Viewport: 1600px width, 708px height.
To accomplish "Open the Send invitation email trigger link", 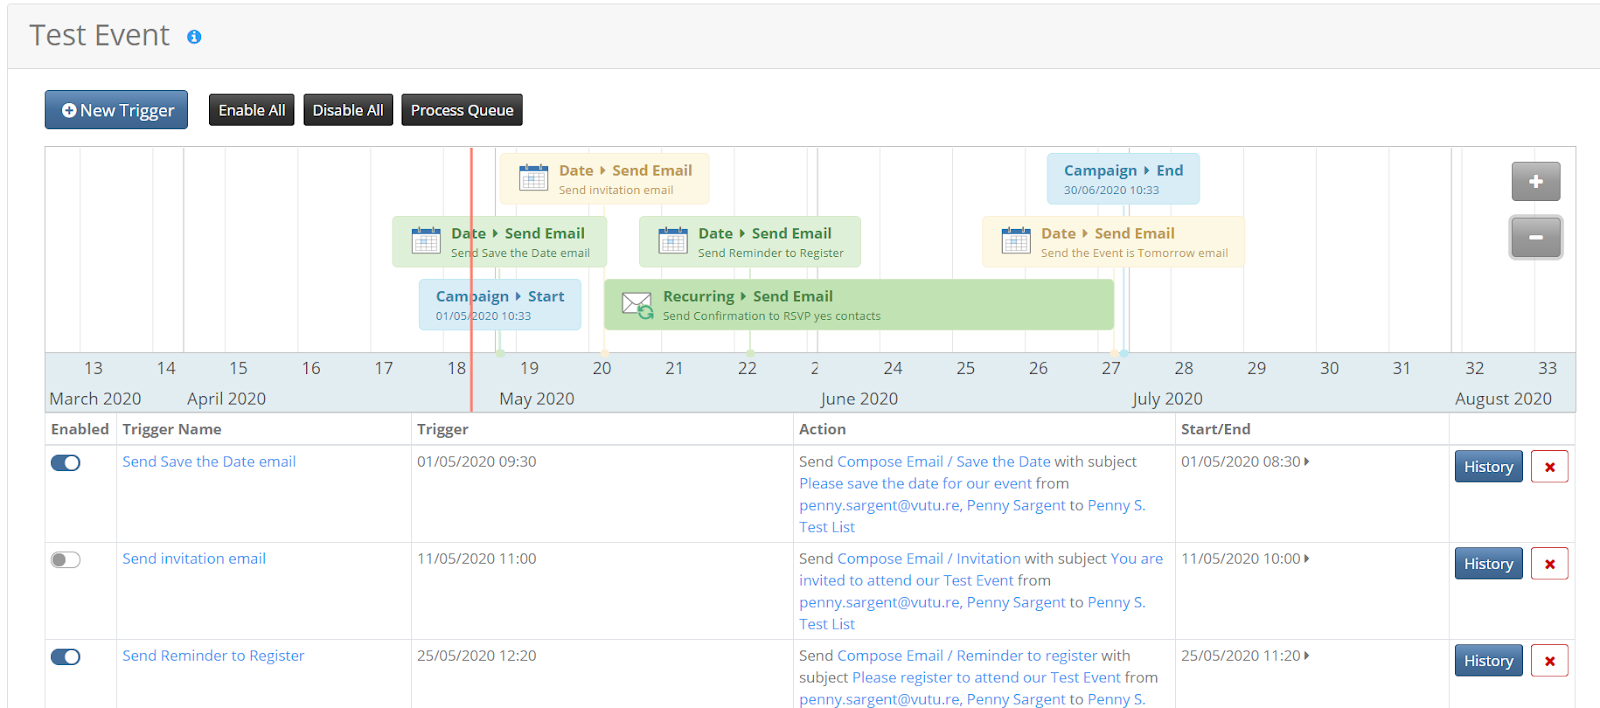I will 194,559.
